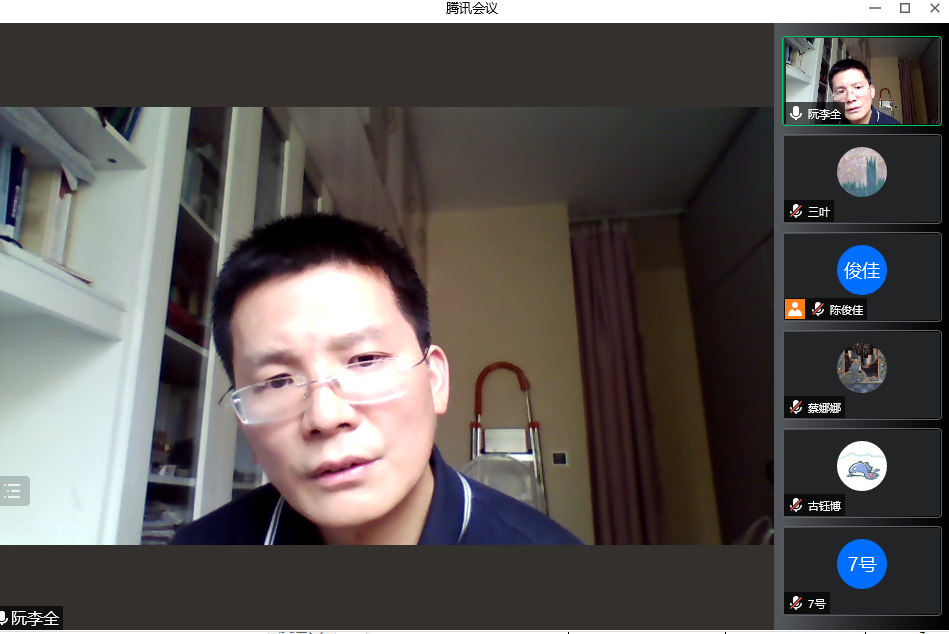
Task: Select the 阮李全 video thumbnail
Action: coord(862,80)
